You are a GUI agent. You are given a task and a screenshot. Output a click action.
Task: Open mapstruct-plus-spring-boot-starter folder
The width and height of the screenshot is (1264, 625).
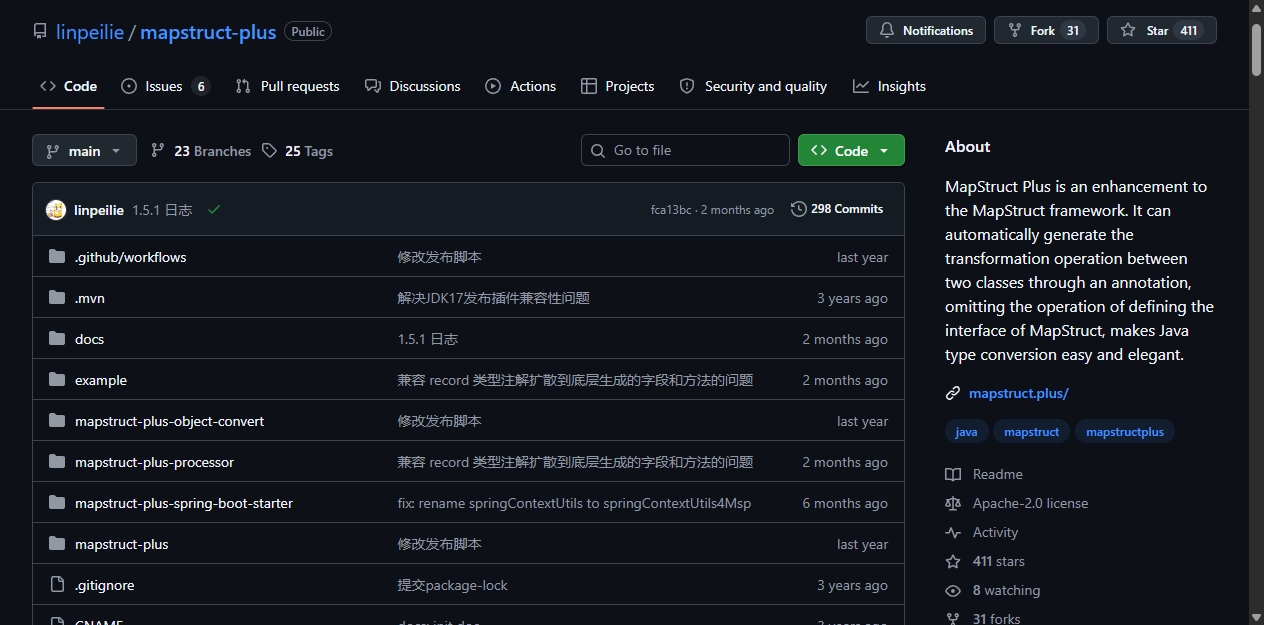coord(184,503)
